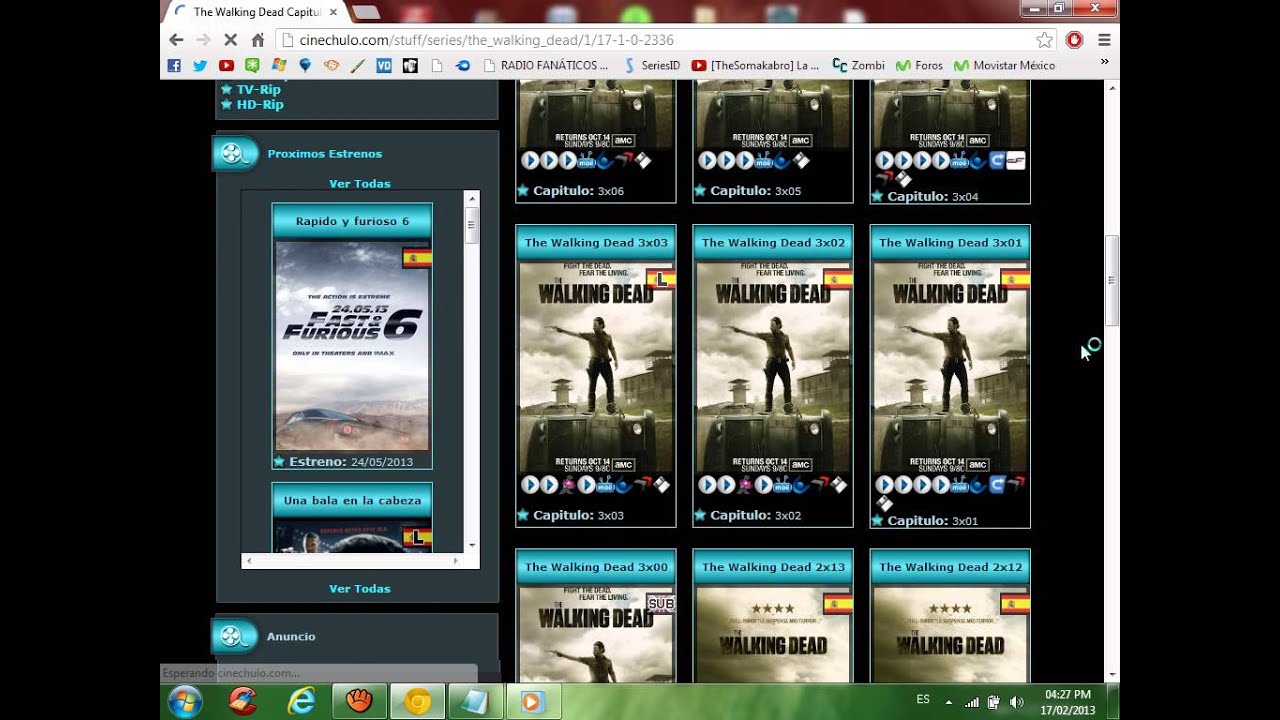Screen dimensions: 1280x720
Task: Click the lower Ver Todas link below the list
Action: (x=360, y=588)
